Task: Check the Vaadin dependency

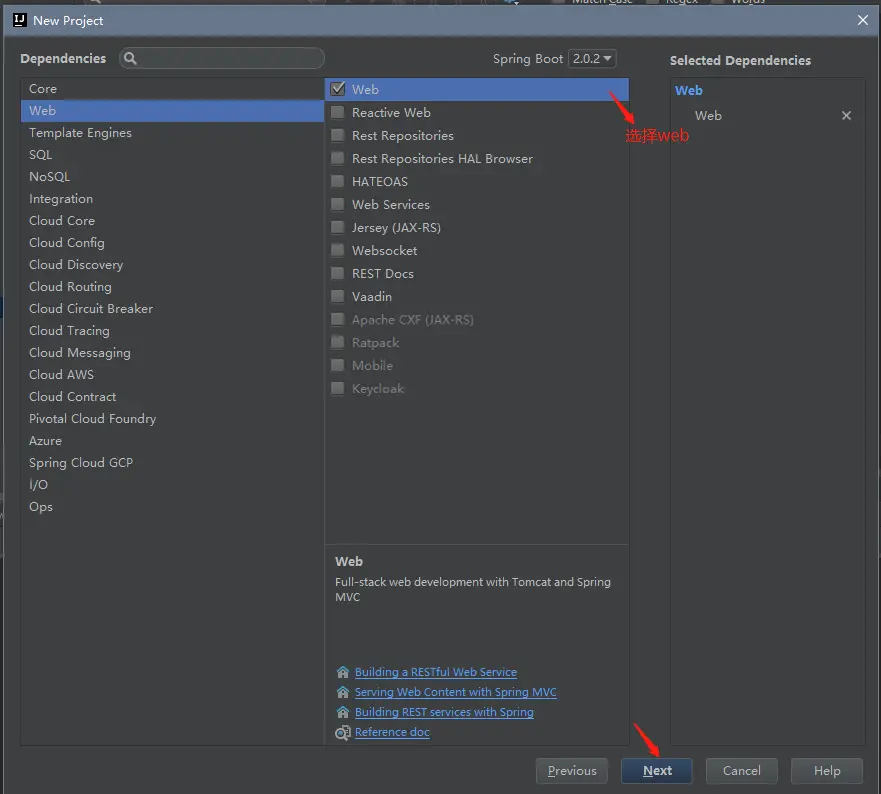Action: coord(338,296)
